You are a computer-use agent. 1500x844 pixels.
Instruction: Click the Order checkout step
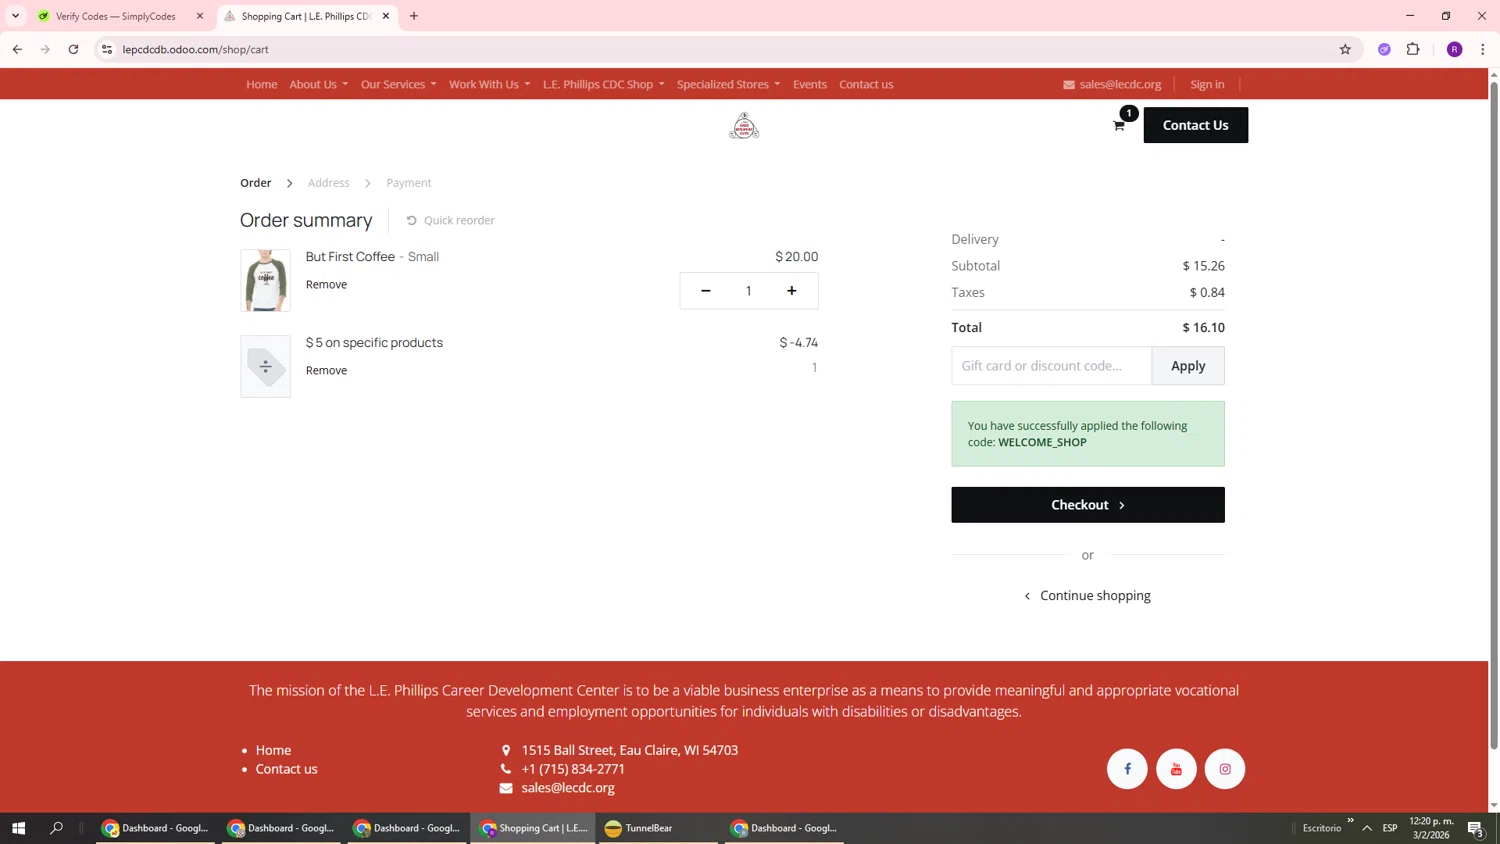coord(255,183)
